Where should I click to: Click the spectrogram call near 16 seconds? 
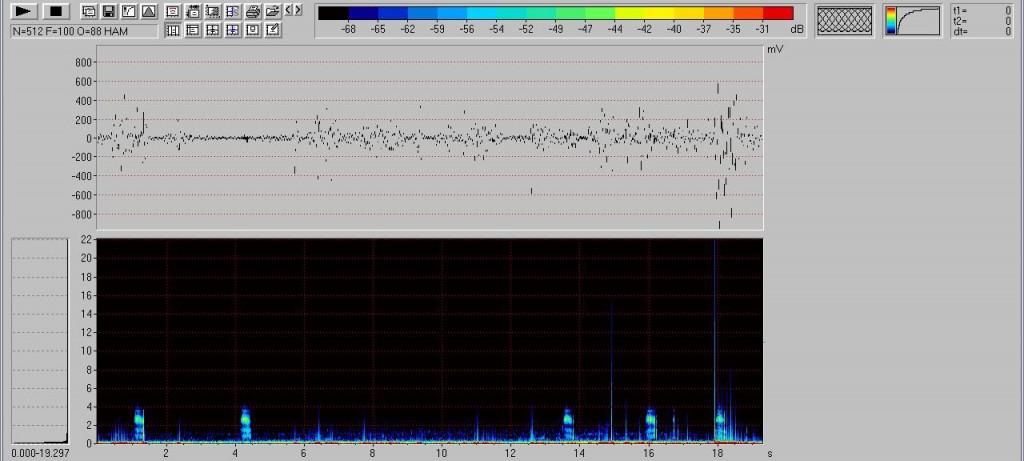(650, 424)
